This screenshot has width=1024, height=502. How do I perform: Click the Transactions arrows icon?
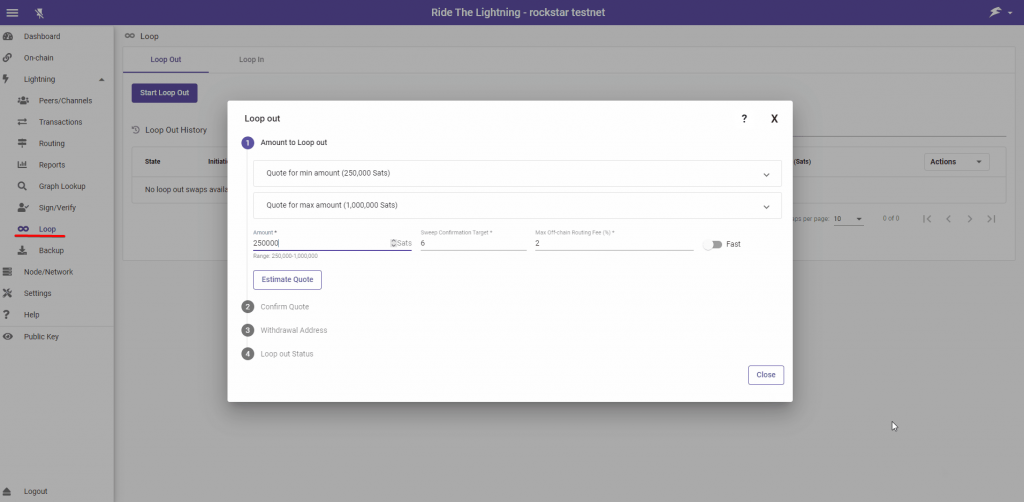tap(23, 122)
